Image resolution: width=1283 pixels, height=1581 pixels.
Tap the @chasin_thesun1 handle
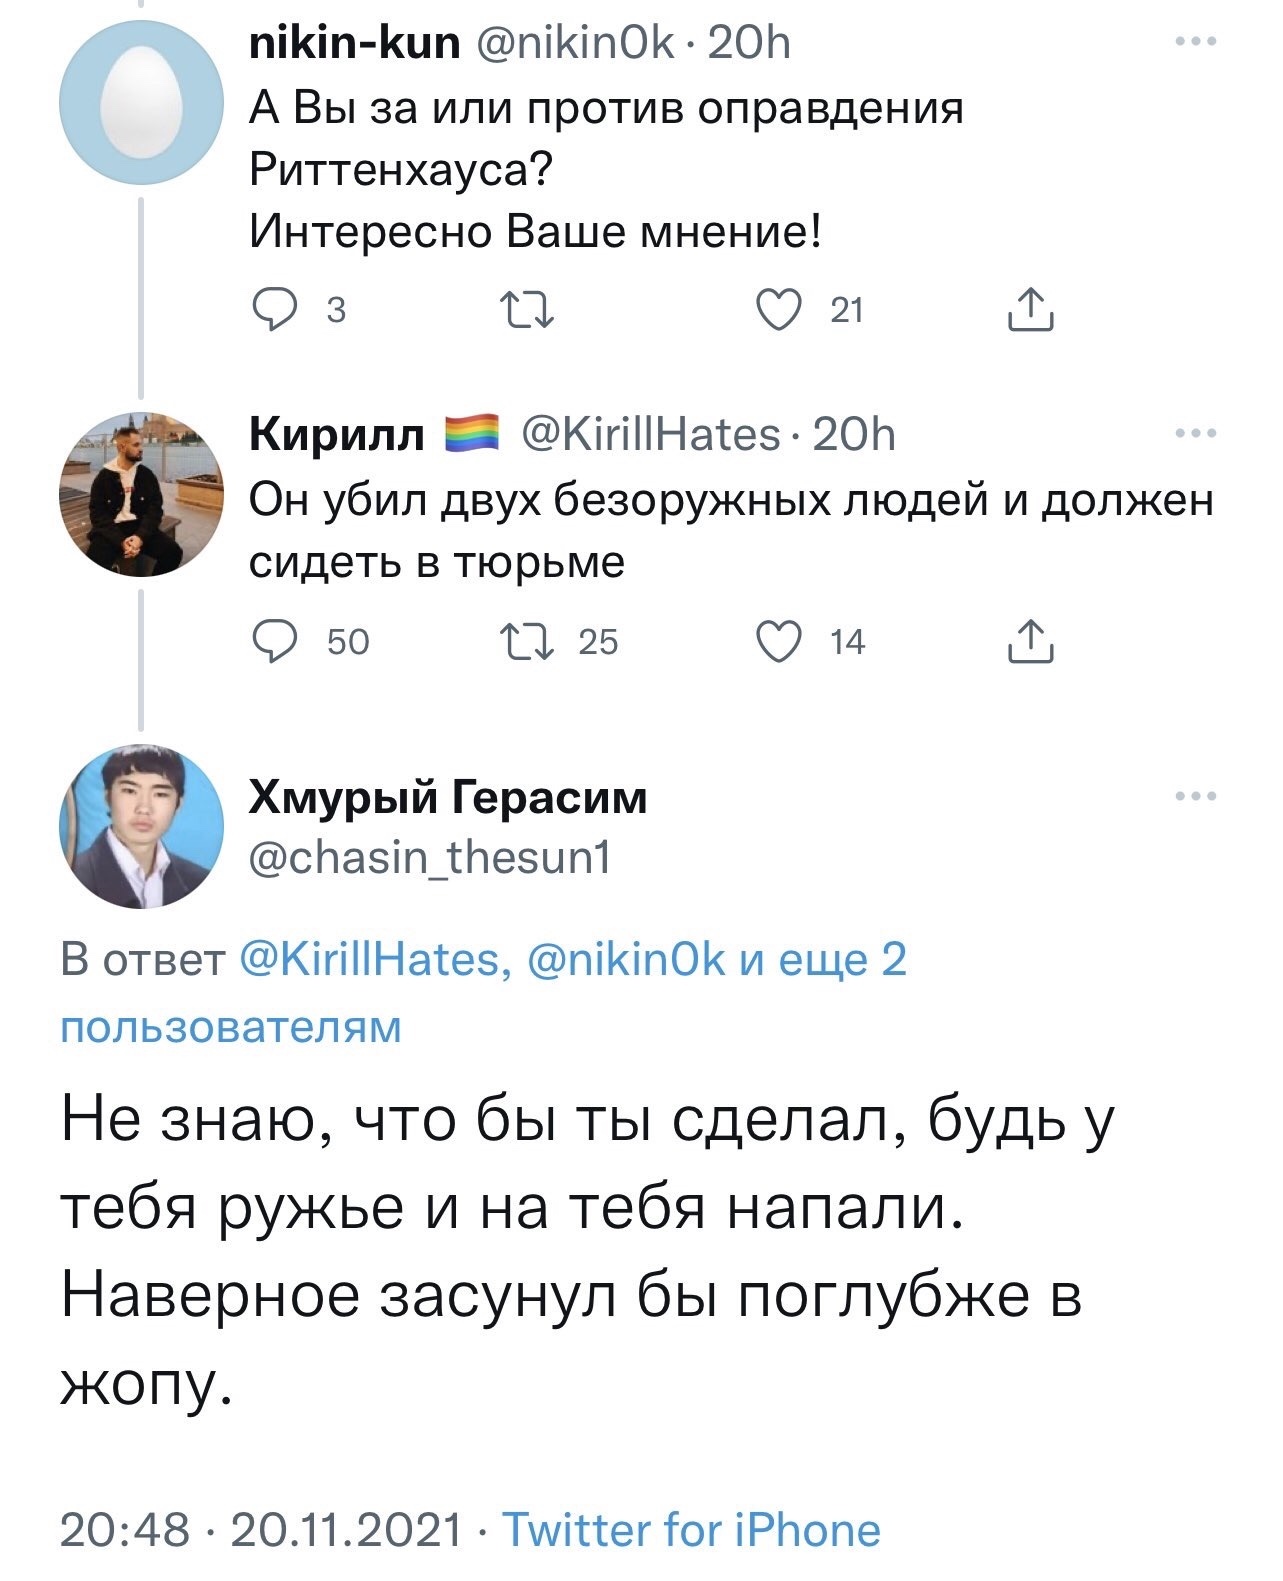429,858
